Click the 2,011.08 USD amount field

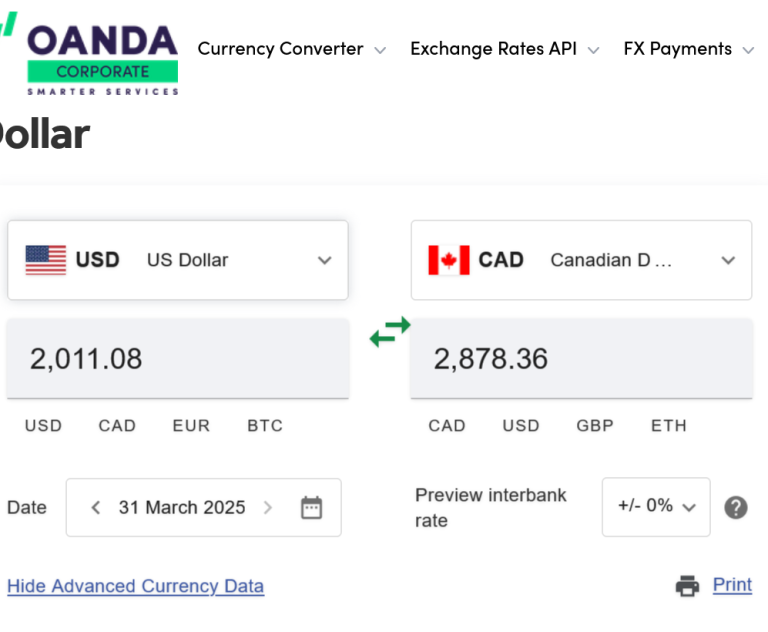(x=178, y=359)
